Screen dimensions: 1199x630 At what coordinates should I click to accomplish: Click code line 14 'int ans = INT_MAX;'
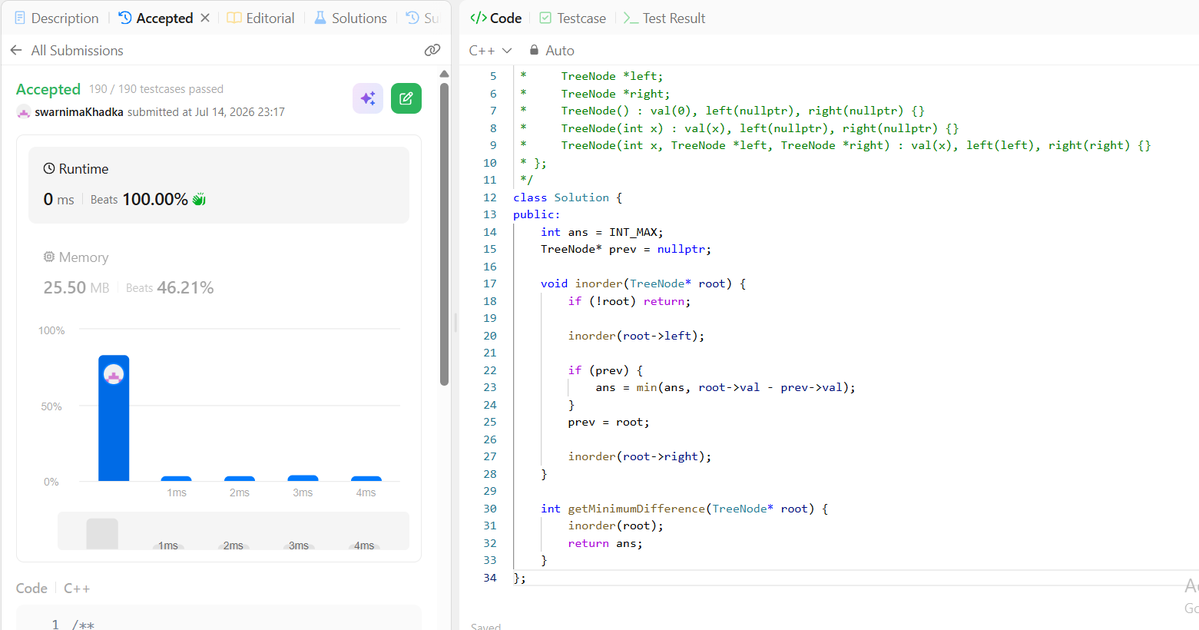pos(602,232)
